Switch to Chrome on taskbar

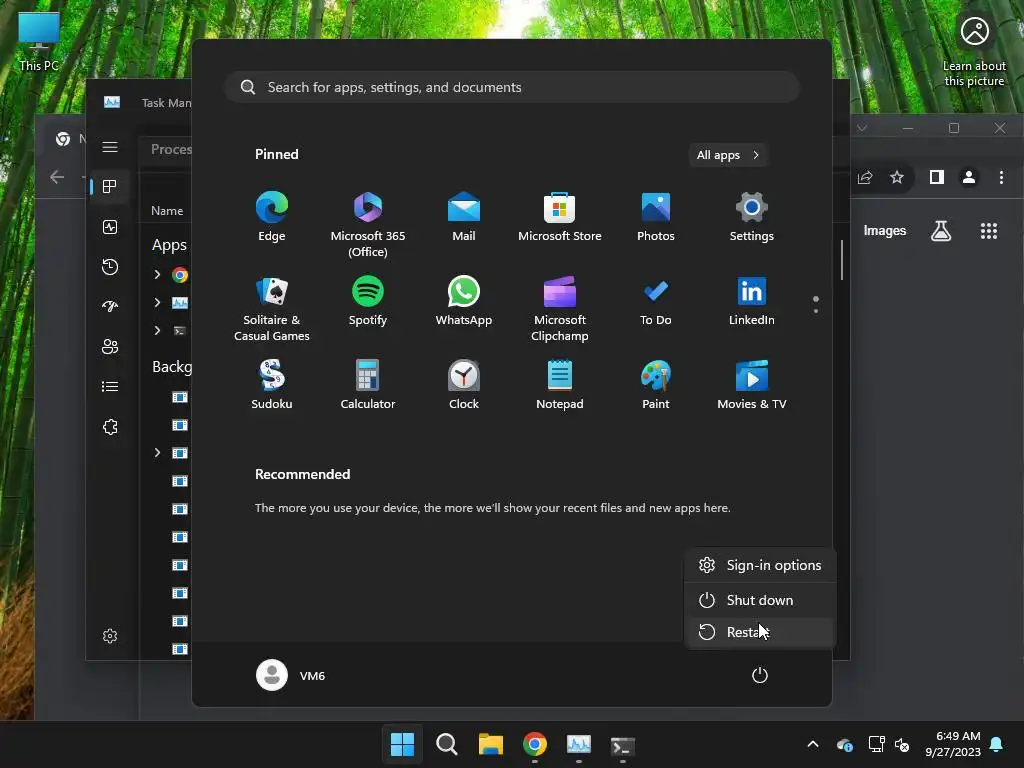535,744
